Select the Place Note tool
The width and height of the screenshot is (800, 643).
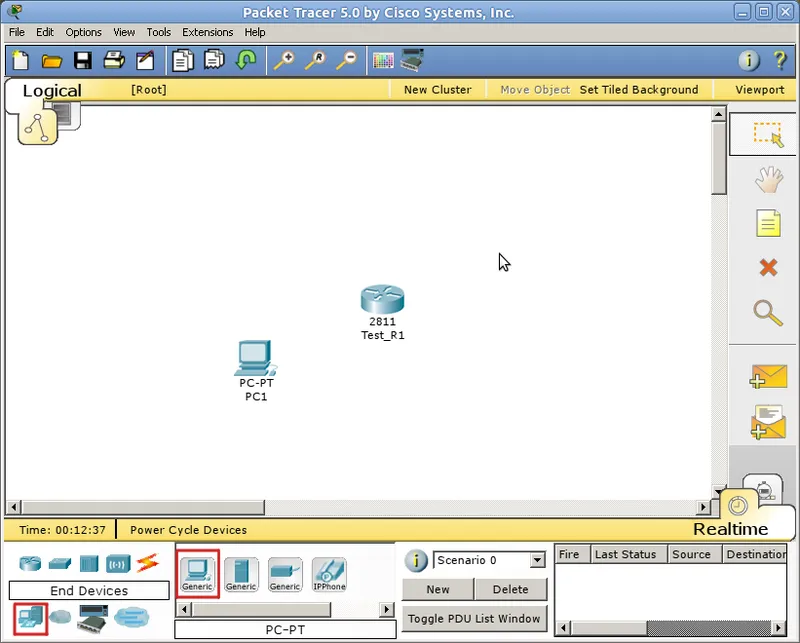tap(768, 223)
